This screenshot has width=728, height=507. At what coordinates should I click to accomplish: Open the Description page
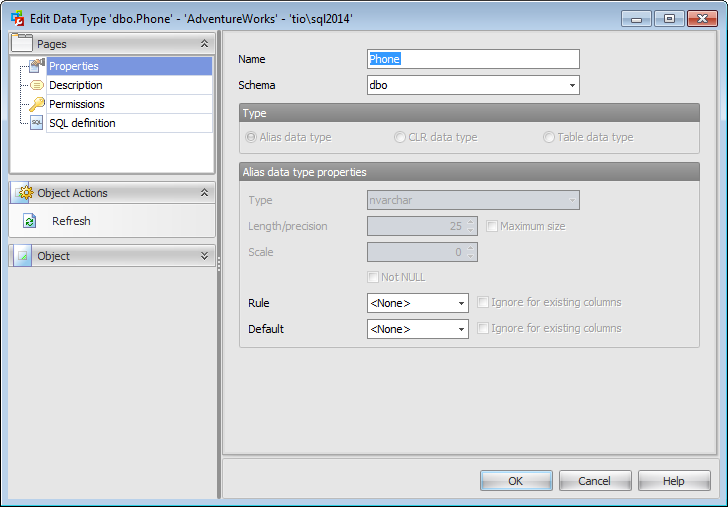[x=76, y=86]
